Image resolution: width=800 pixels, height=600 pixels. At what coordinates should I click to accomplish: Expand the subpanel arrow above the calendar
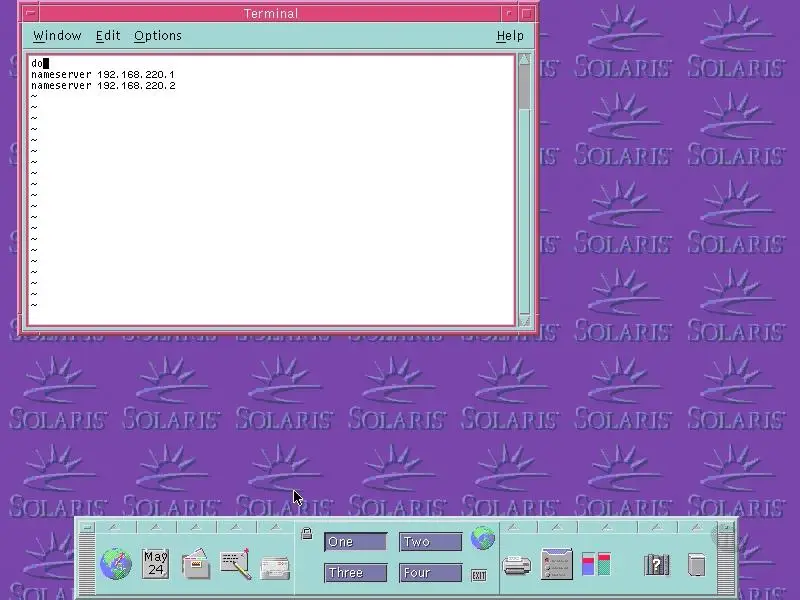point(156,527)
